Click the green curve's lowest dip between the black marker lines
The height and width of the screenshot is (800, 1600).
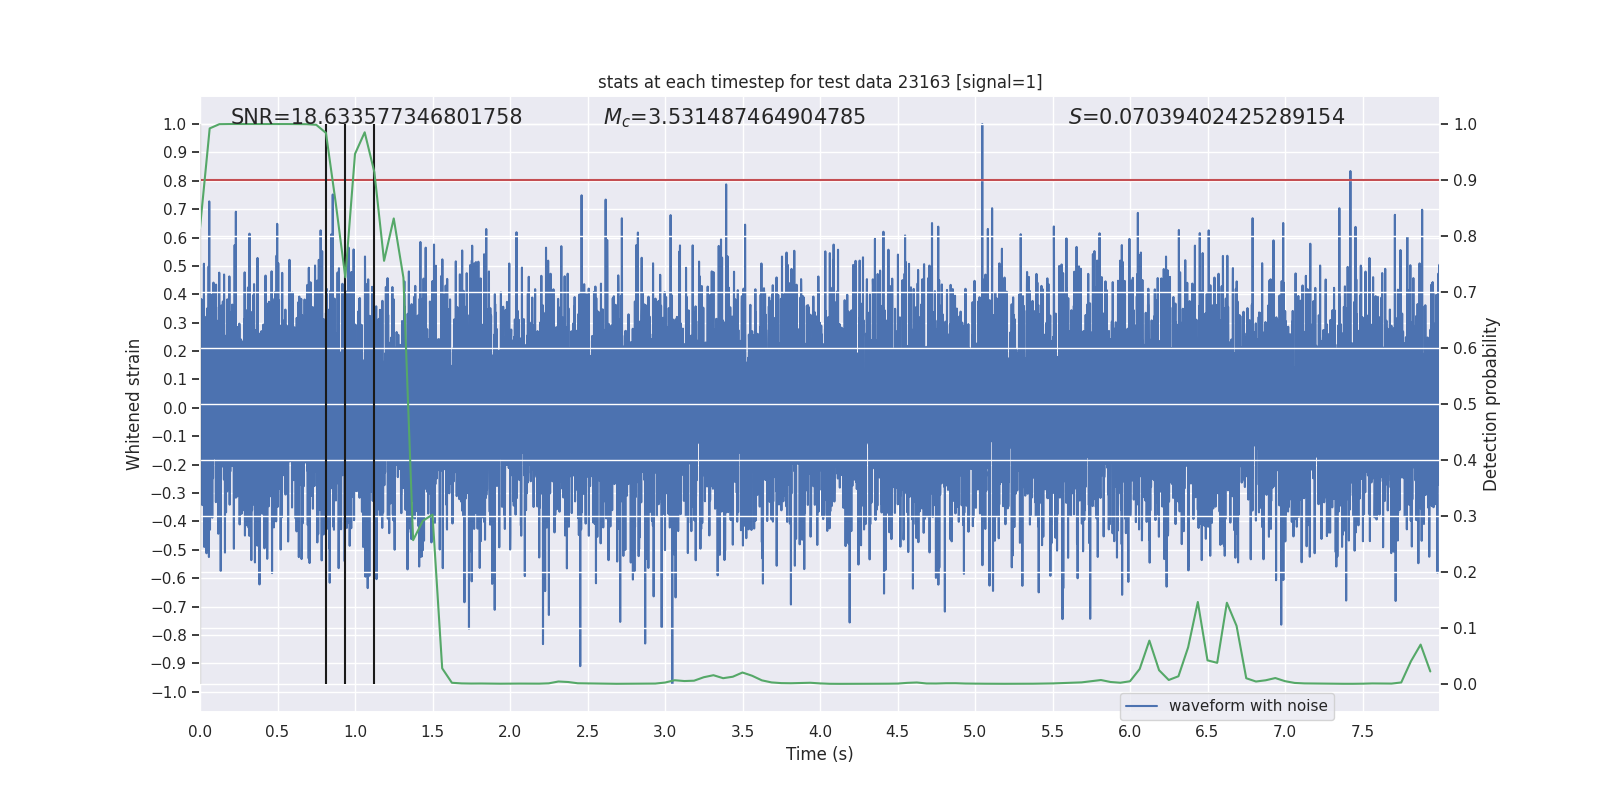[x=346, y=273]
